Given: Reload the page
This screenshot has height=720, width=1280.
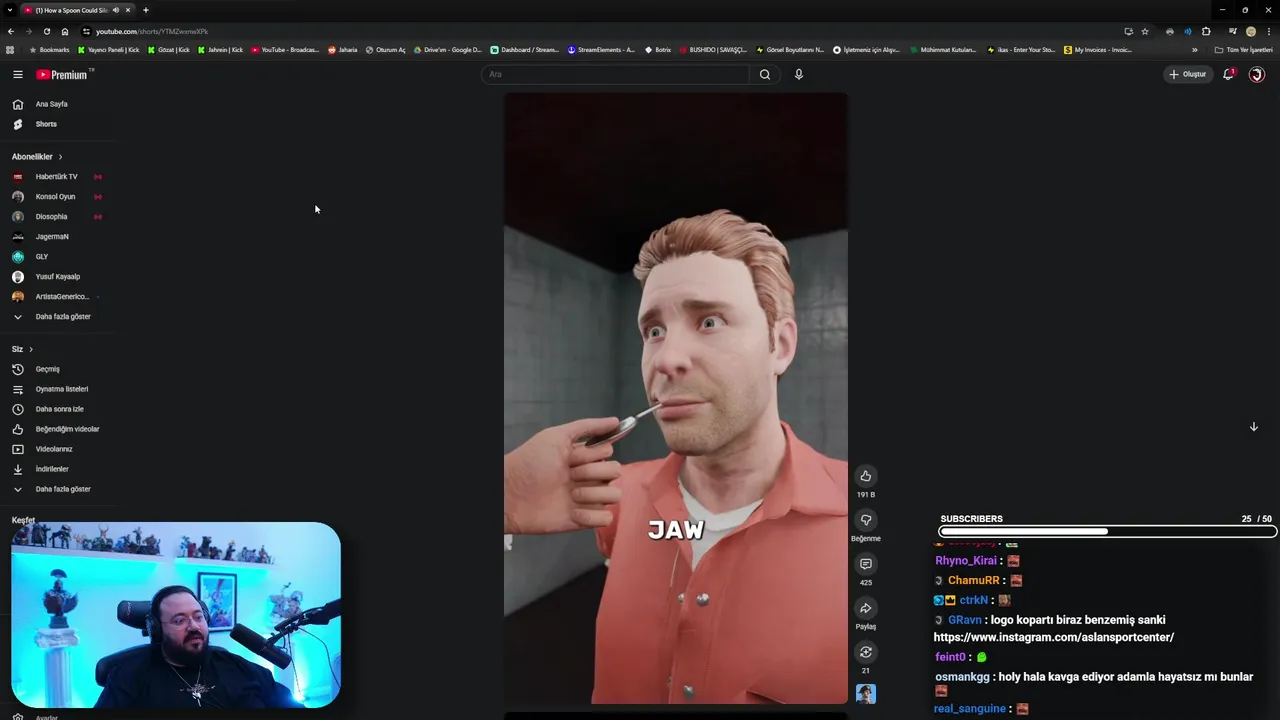Looking at the screenshot, I should pos(46,31).
